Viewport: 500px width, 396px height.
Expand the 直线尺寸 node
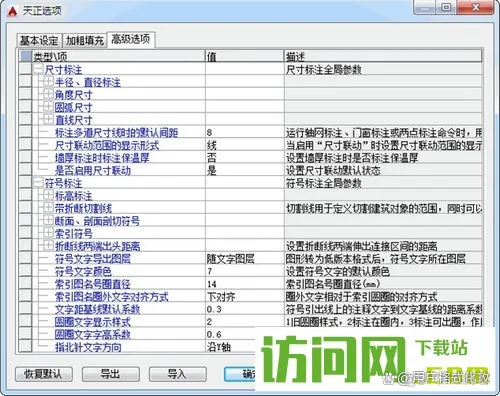pyautogui.click(x=49, y=119)
